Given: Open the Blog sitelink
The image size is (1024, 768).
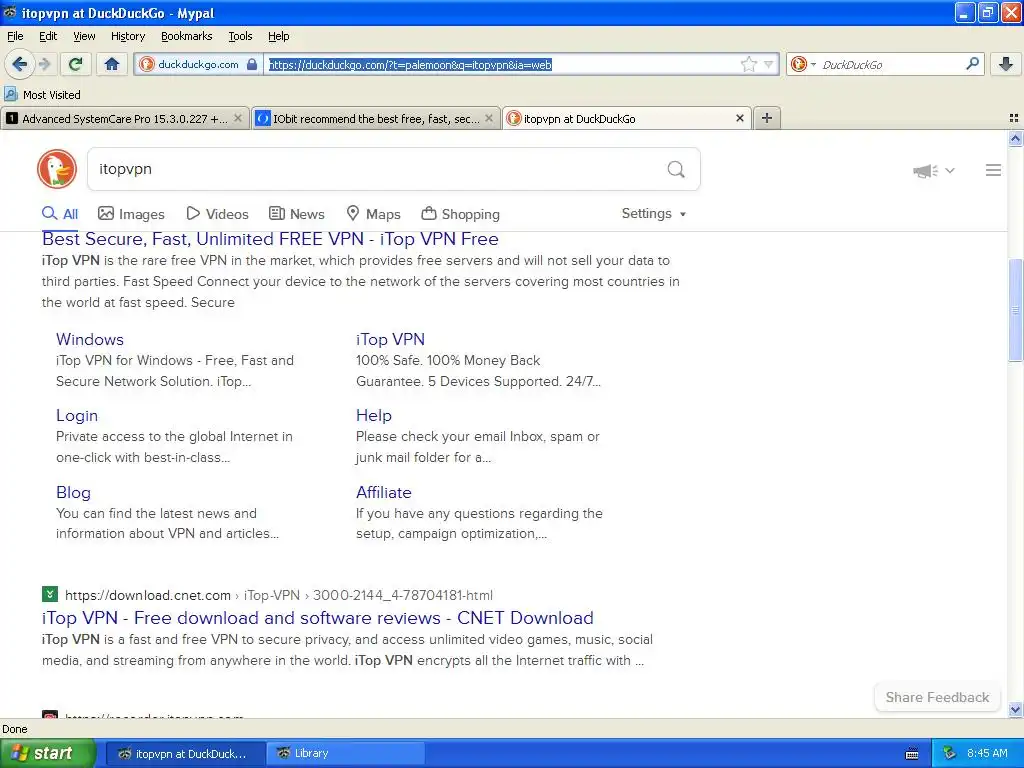Looking at the screenshot, I should coord(73,492).
